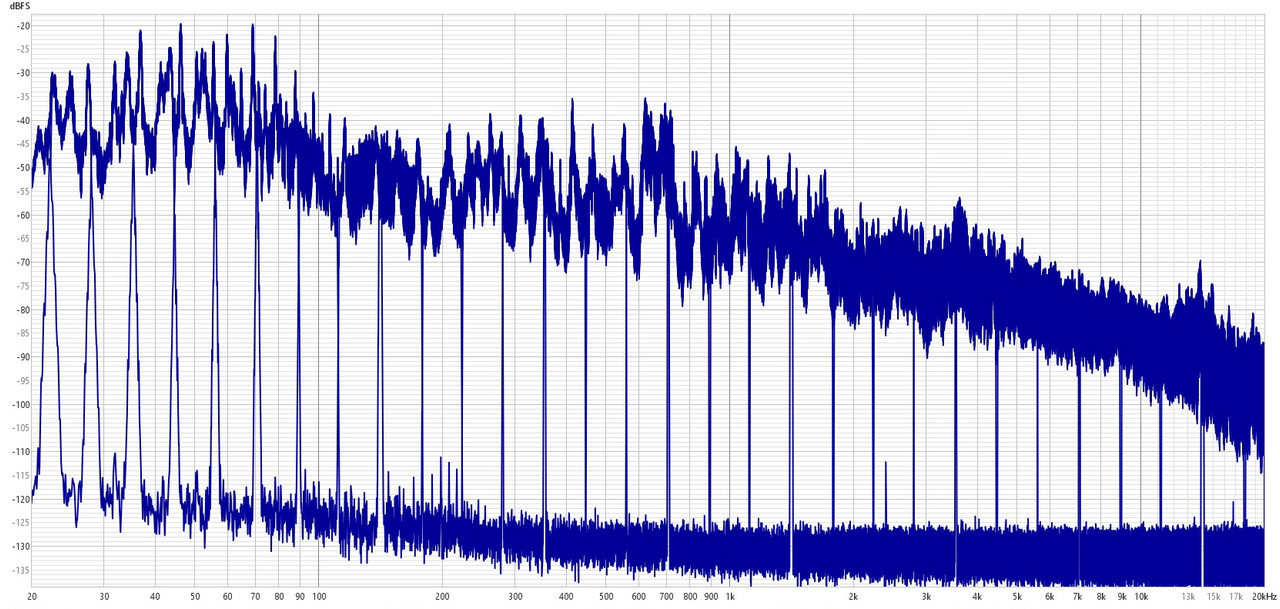
Task: Click the 40 Hz frequency axis label
Action: tap(155, 596)
